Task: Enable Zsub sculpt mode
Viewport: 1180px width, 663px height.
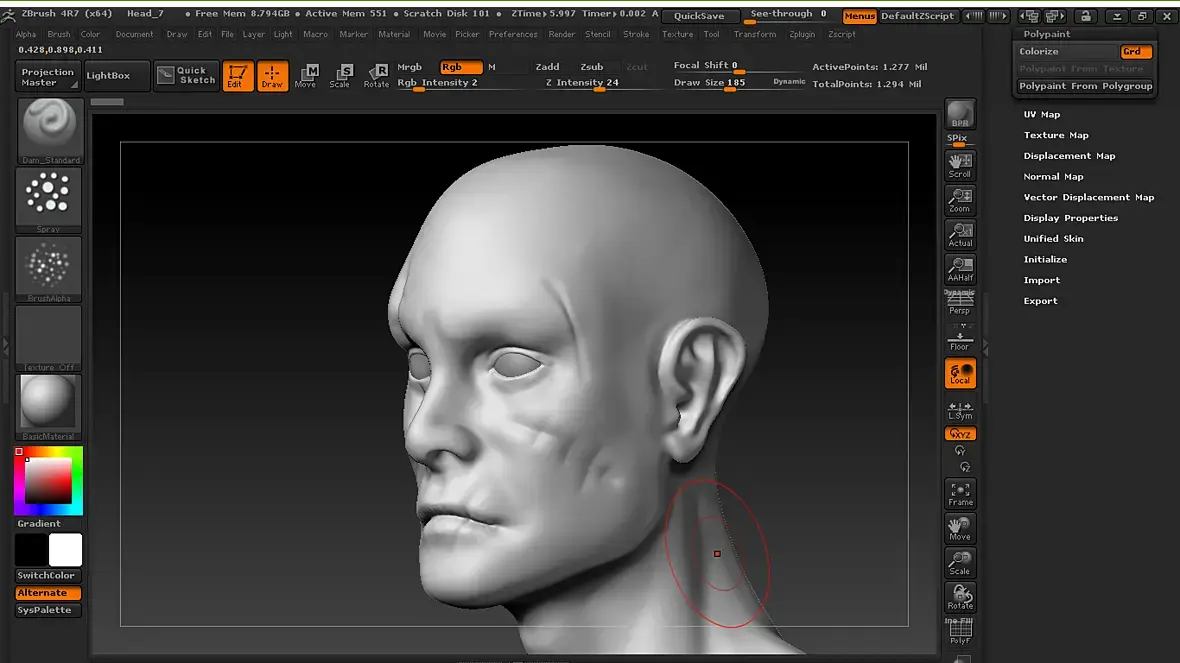Action: 592,67
